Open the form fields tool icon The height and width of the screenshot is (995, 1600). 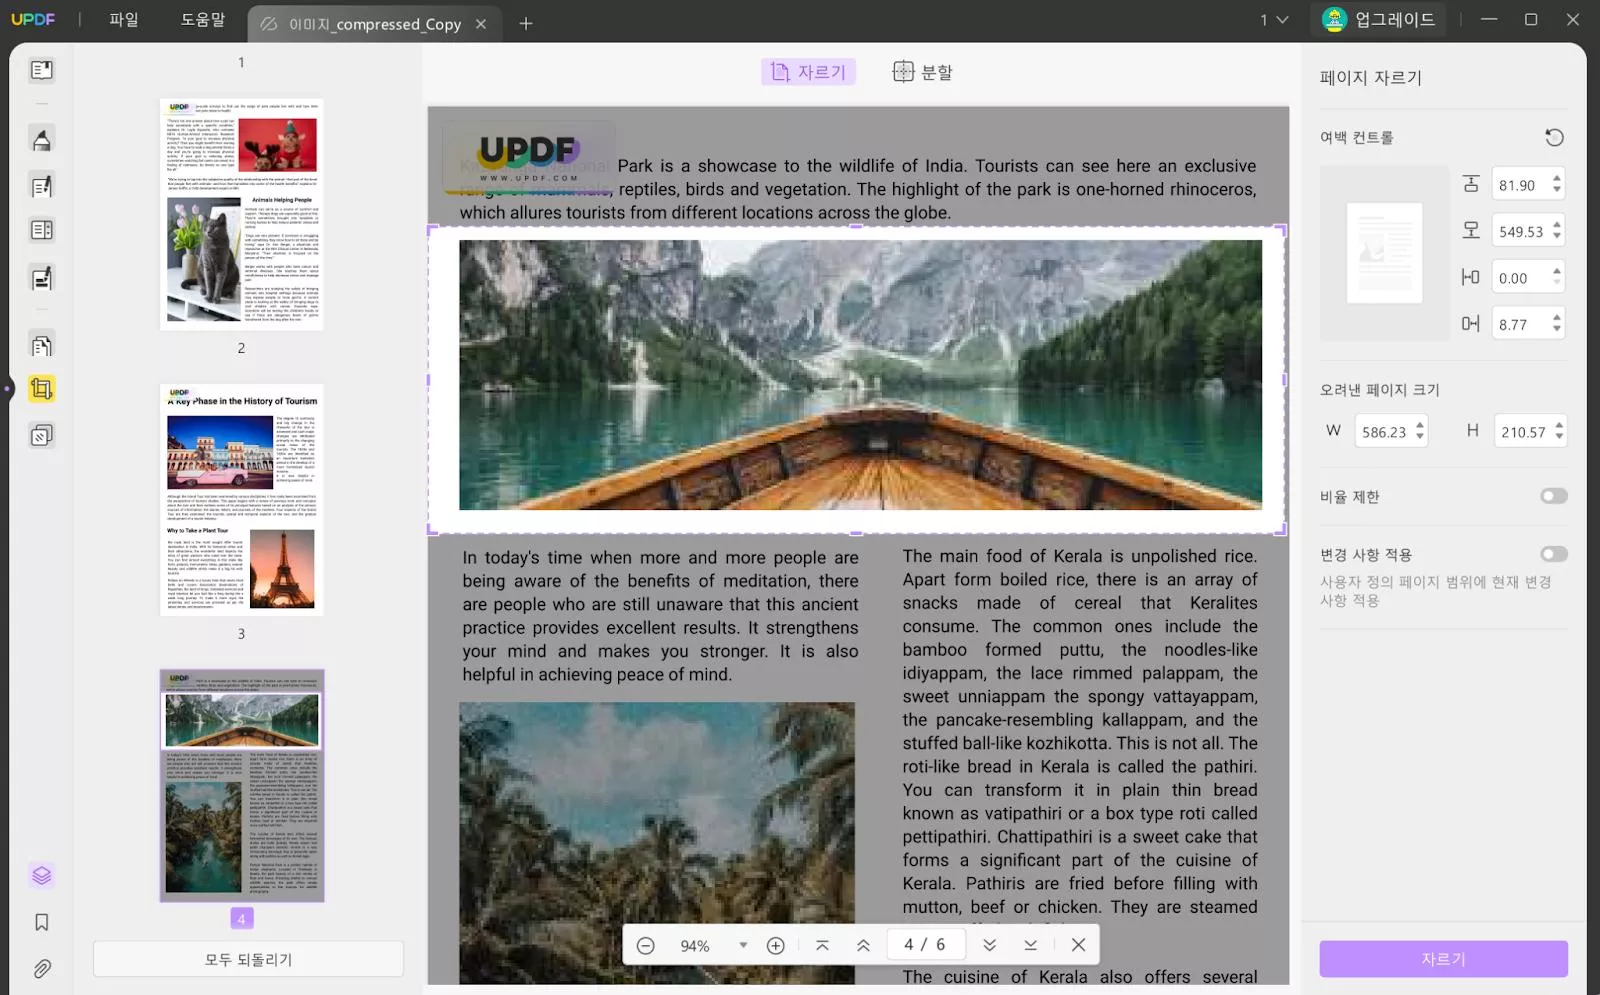[41, 231]
